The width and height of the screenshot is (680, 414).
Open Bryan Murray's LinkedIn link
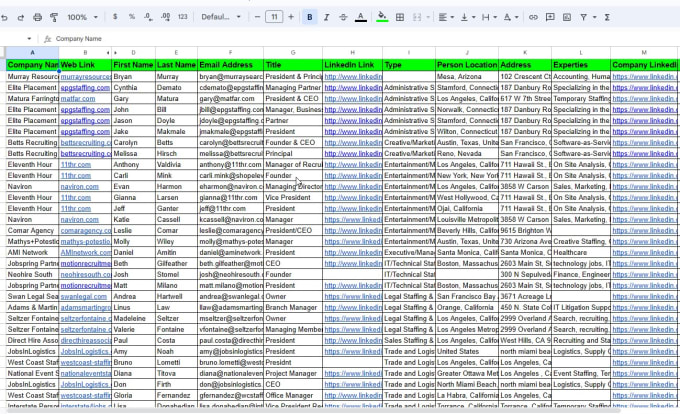tap(353, 77)
